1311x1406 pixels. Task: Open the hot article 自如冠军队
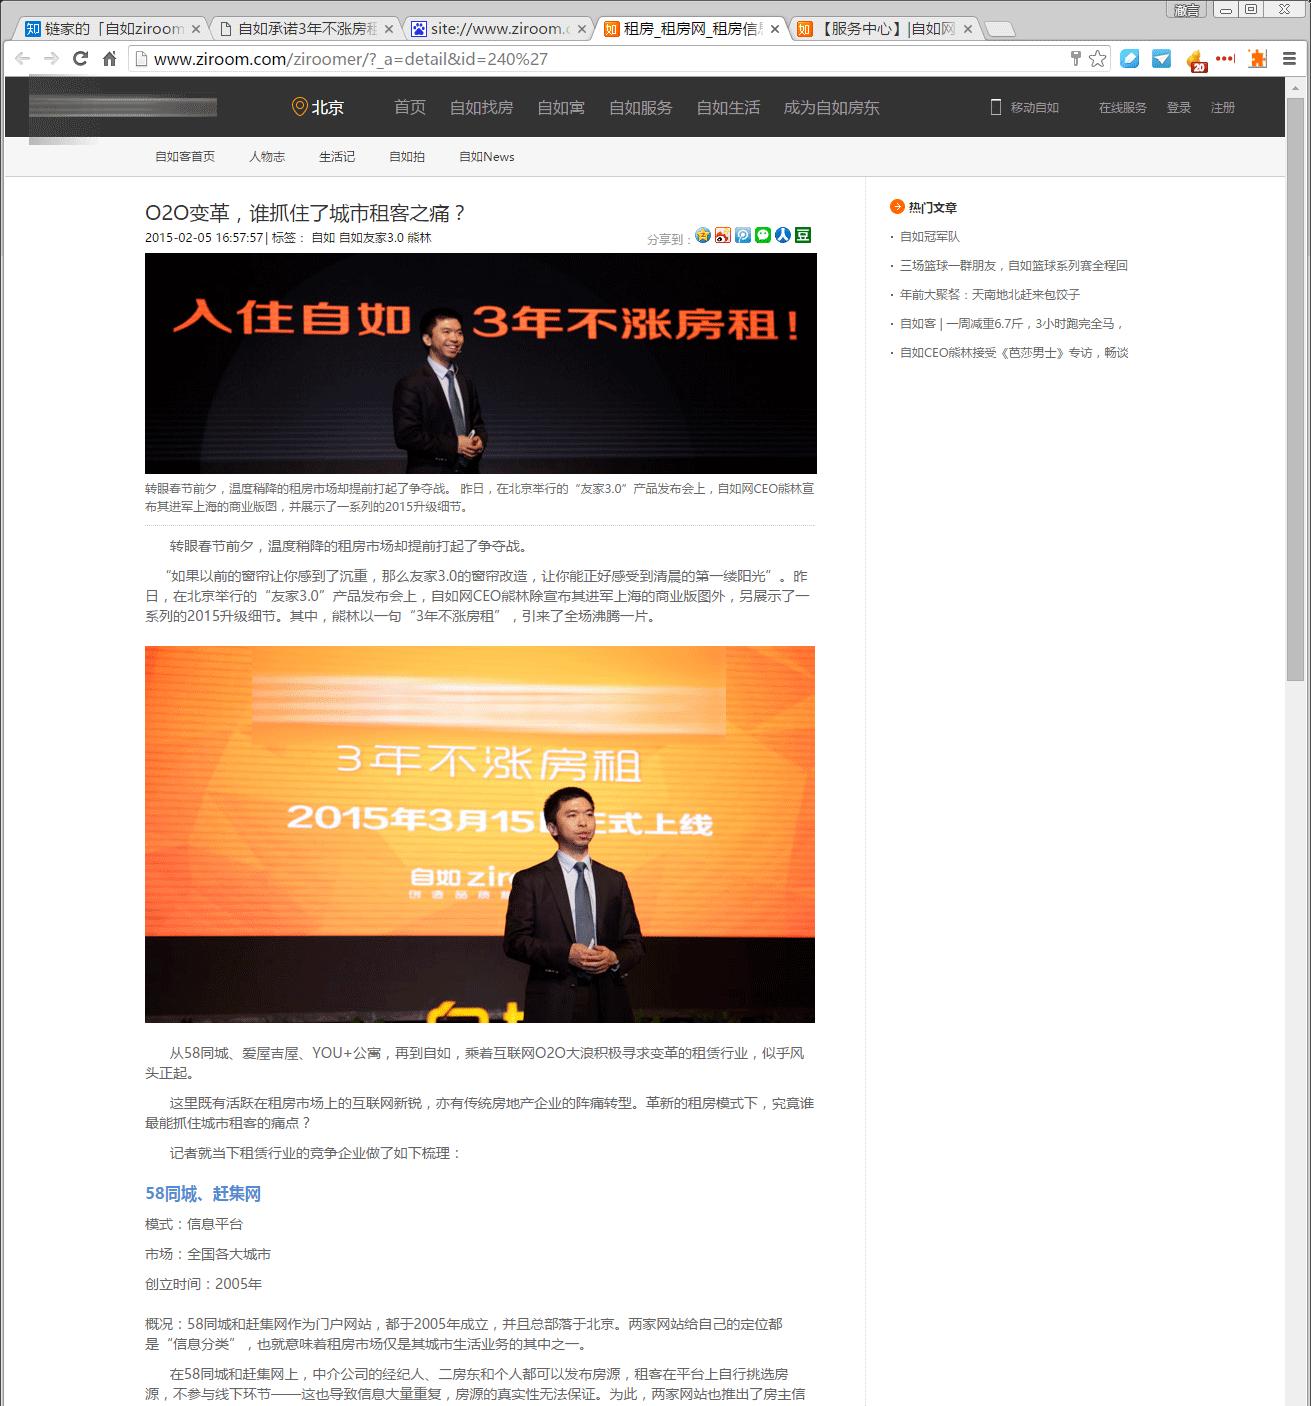[930, 237]
